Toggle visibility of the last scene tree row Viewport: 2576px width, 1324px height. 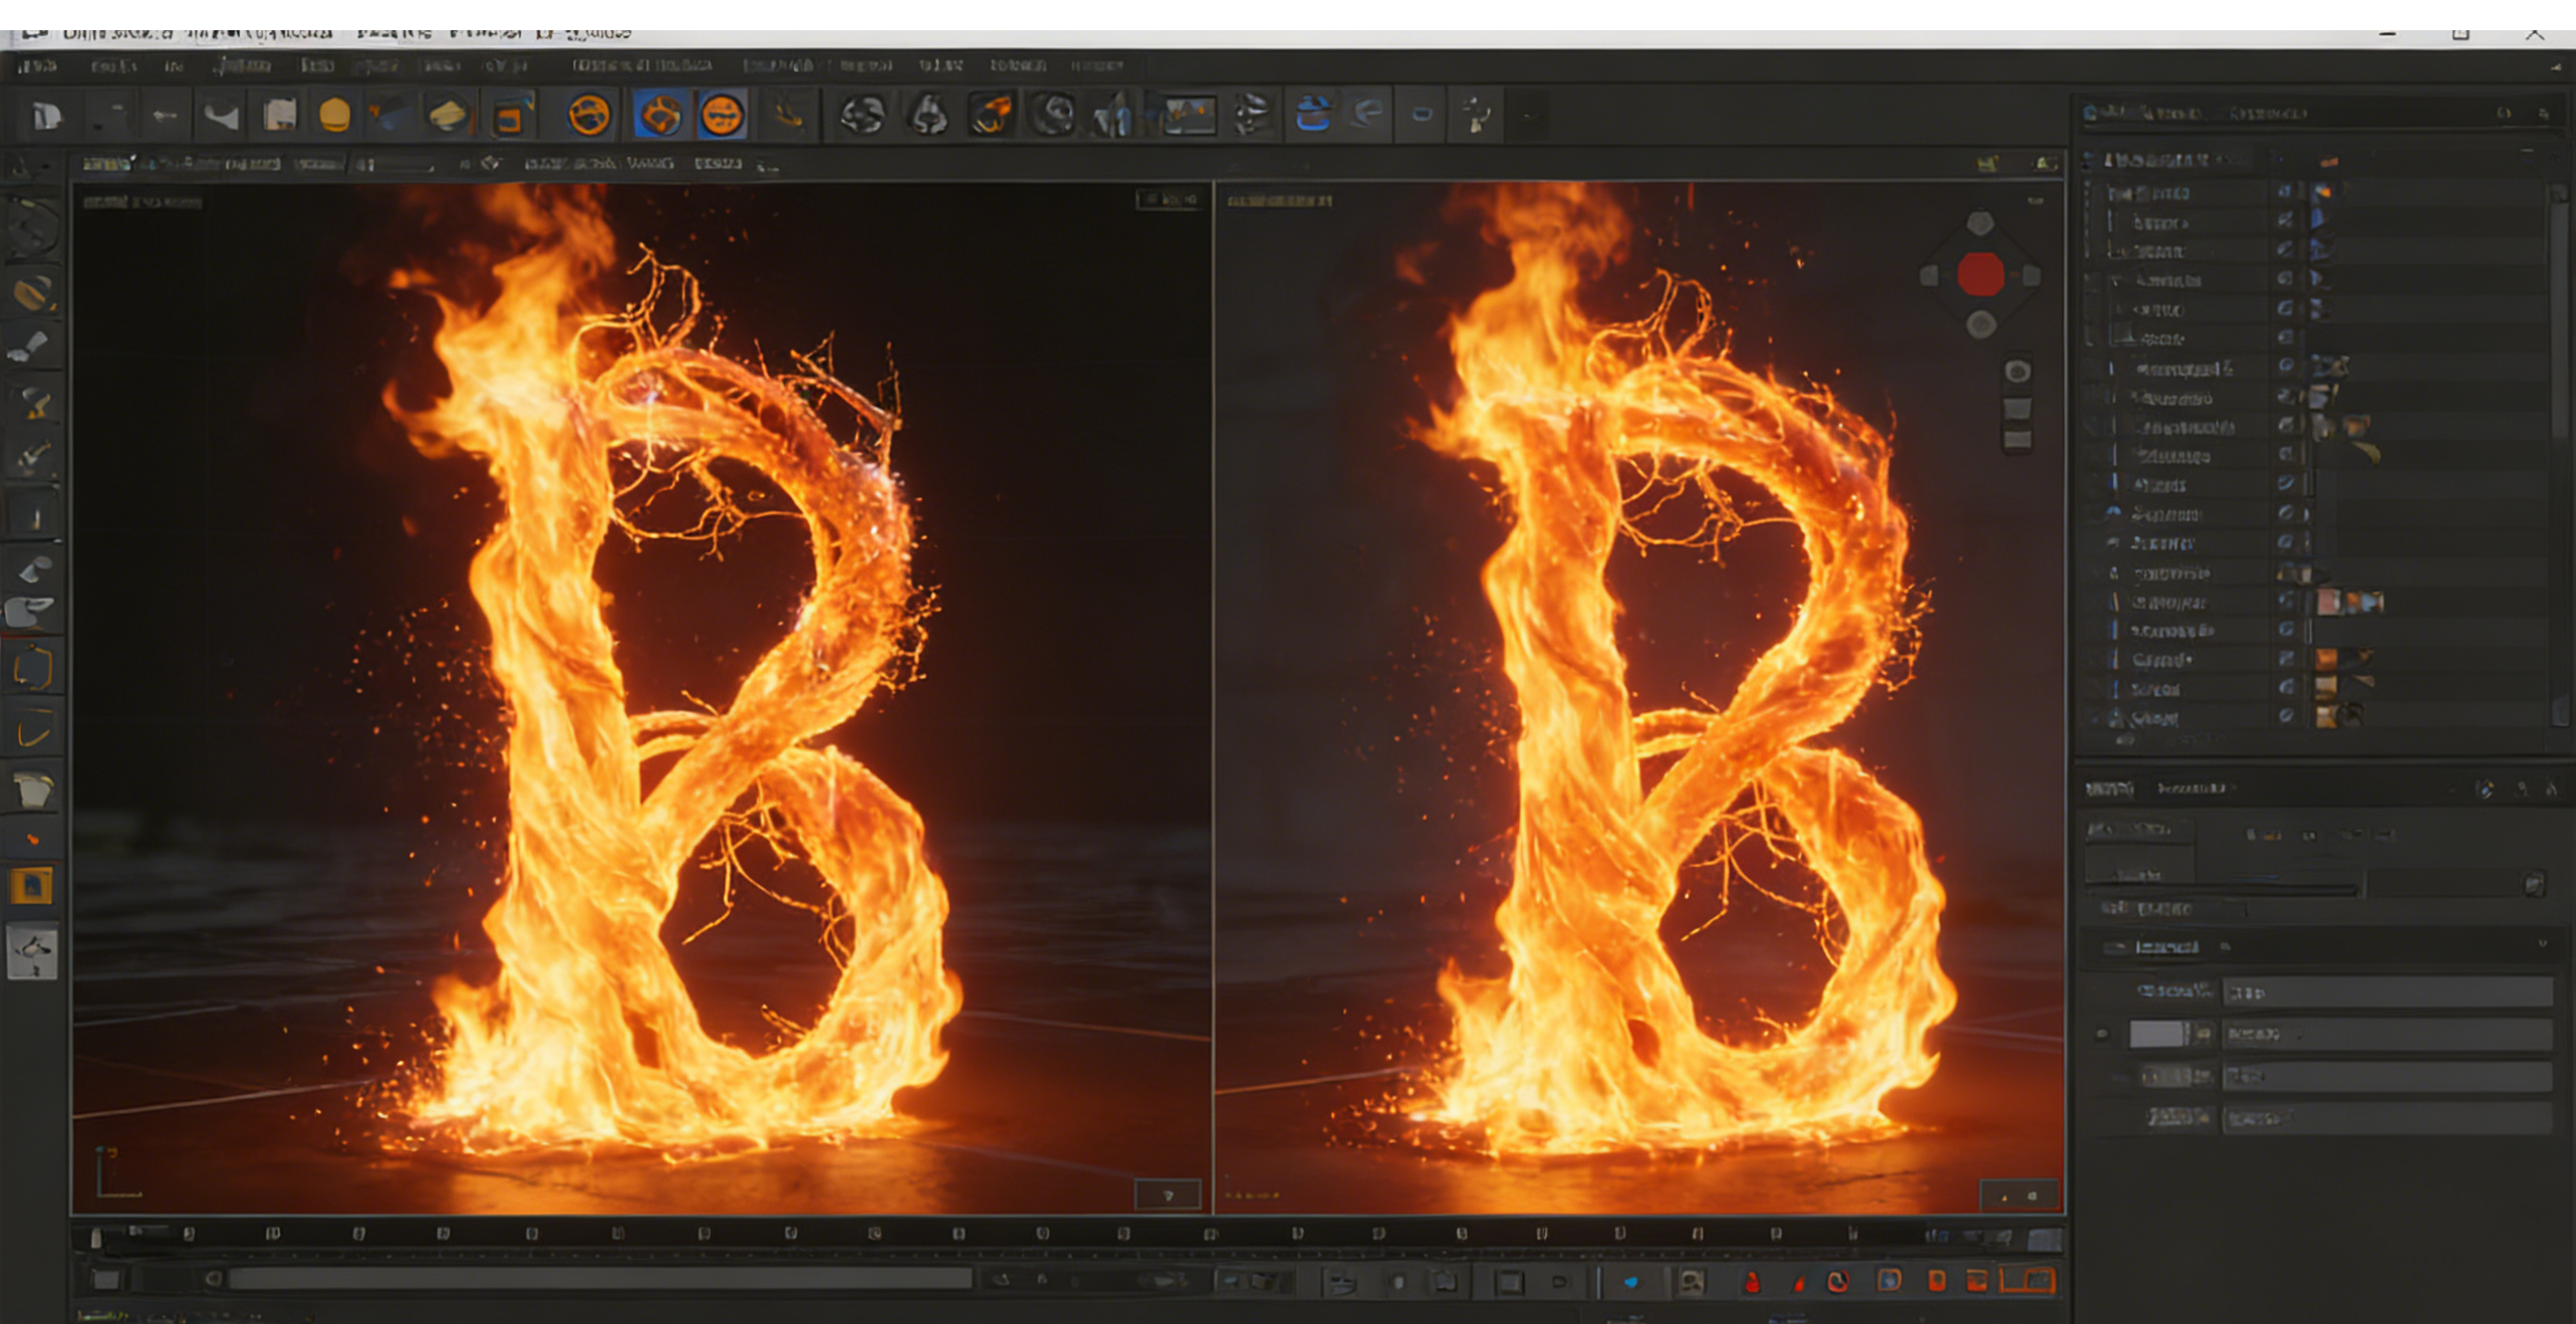(x=2285, y=716)
